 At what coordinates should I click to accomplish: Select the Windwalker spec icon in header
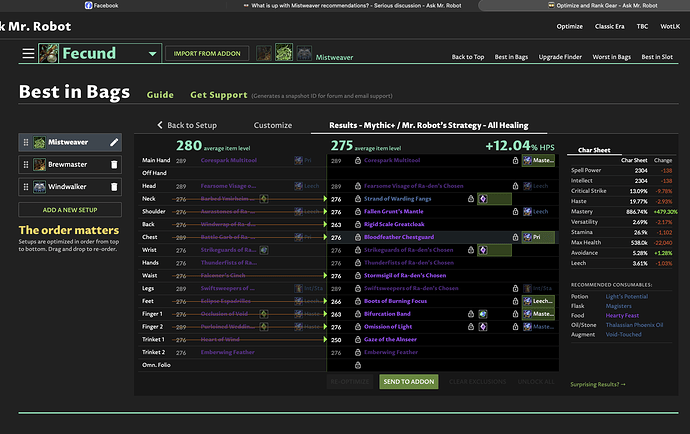pyautogui.click(x=304, y=53)
